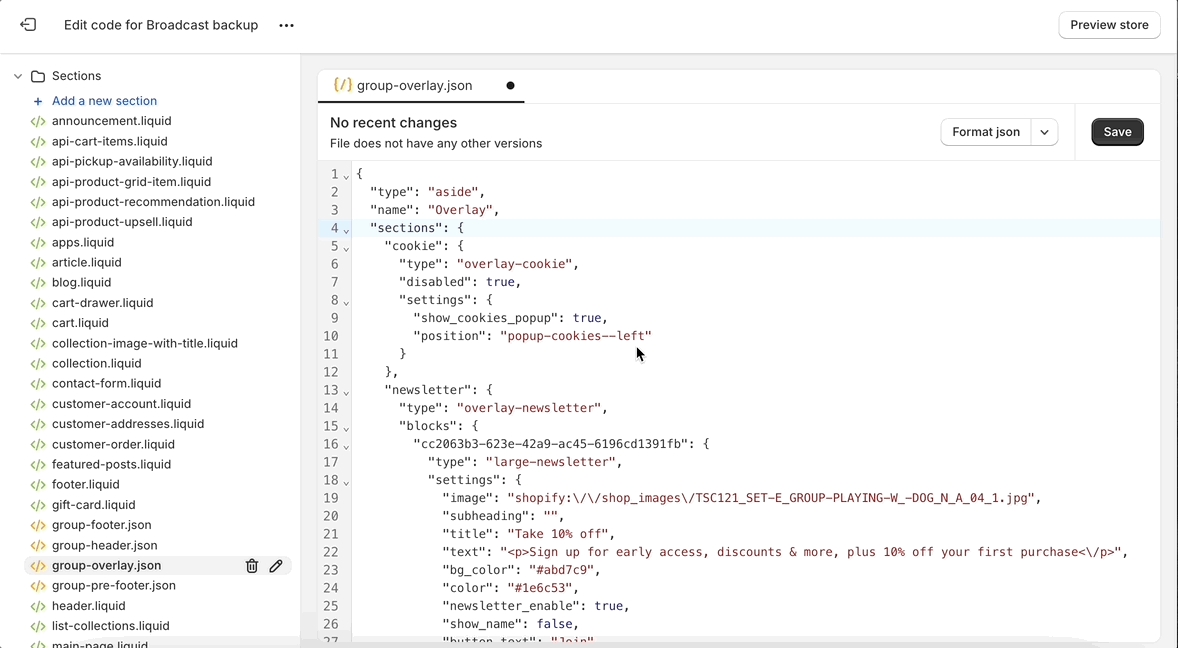Switch to the group-overlay.json tab
The image size is (1178, 648).
[414, 86]
